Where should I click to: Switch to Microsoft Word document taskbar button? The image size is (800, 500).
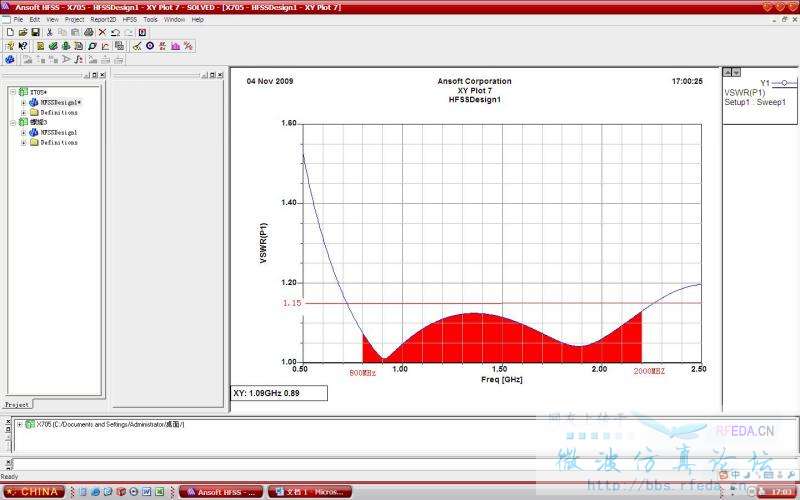click(x=310, y=492)
